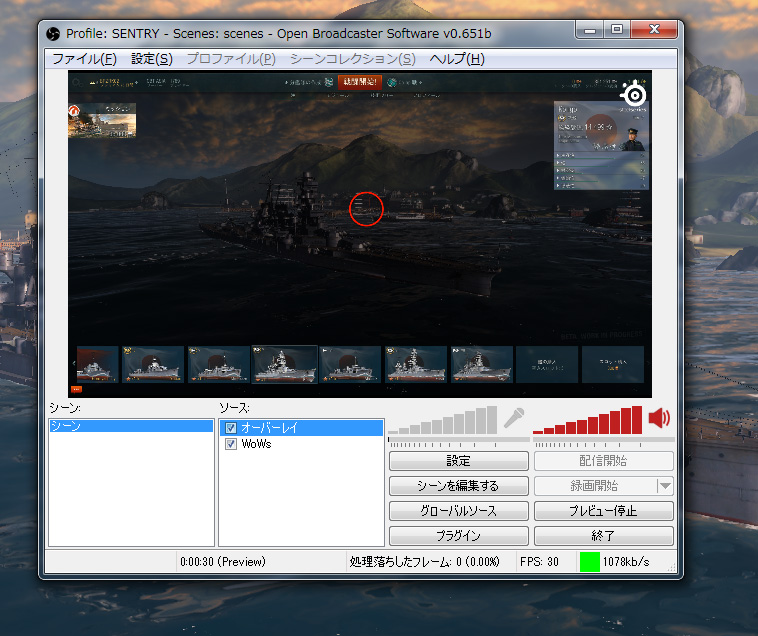This screenshot has width=758, height=636.
Task: Minimize the OBS window
Action: (589, 30)
